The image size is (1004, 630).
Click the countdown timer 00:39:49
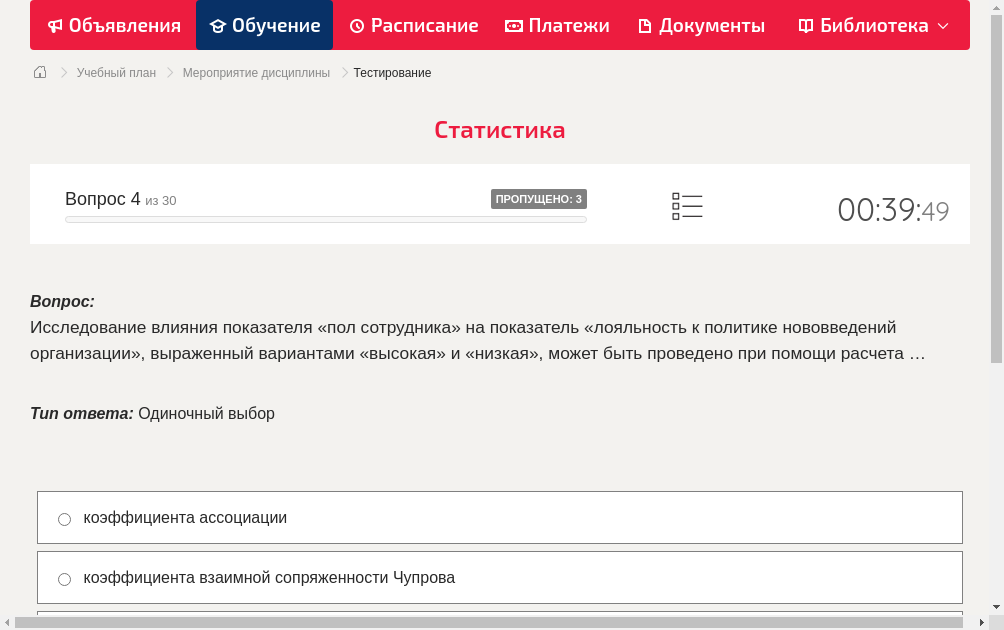893,208
